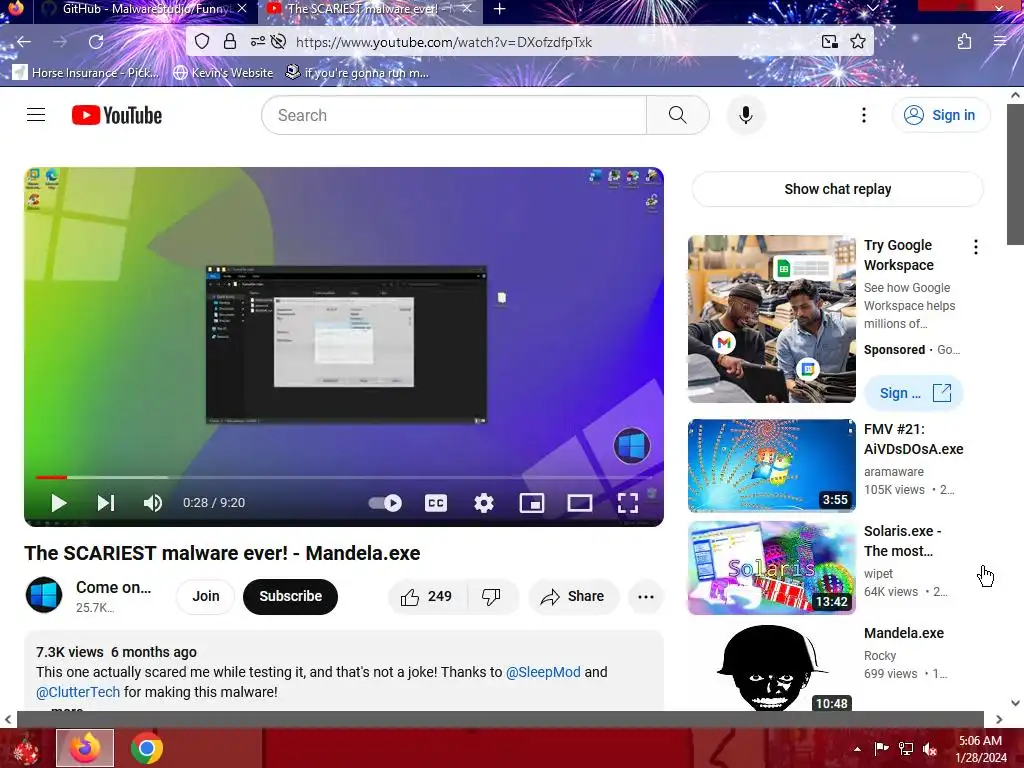This screenshot has height=768, width=1024.
Task: Open the Firefox application menu
Action: click(x=1000, y=42)
